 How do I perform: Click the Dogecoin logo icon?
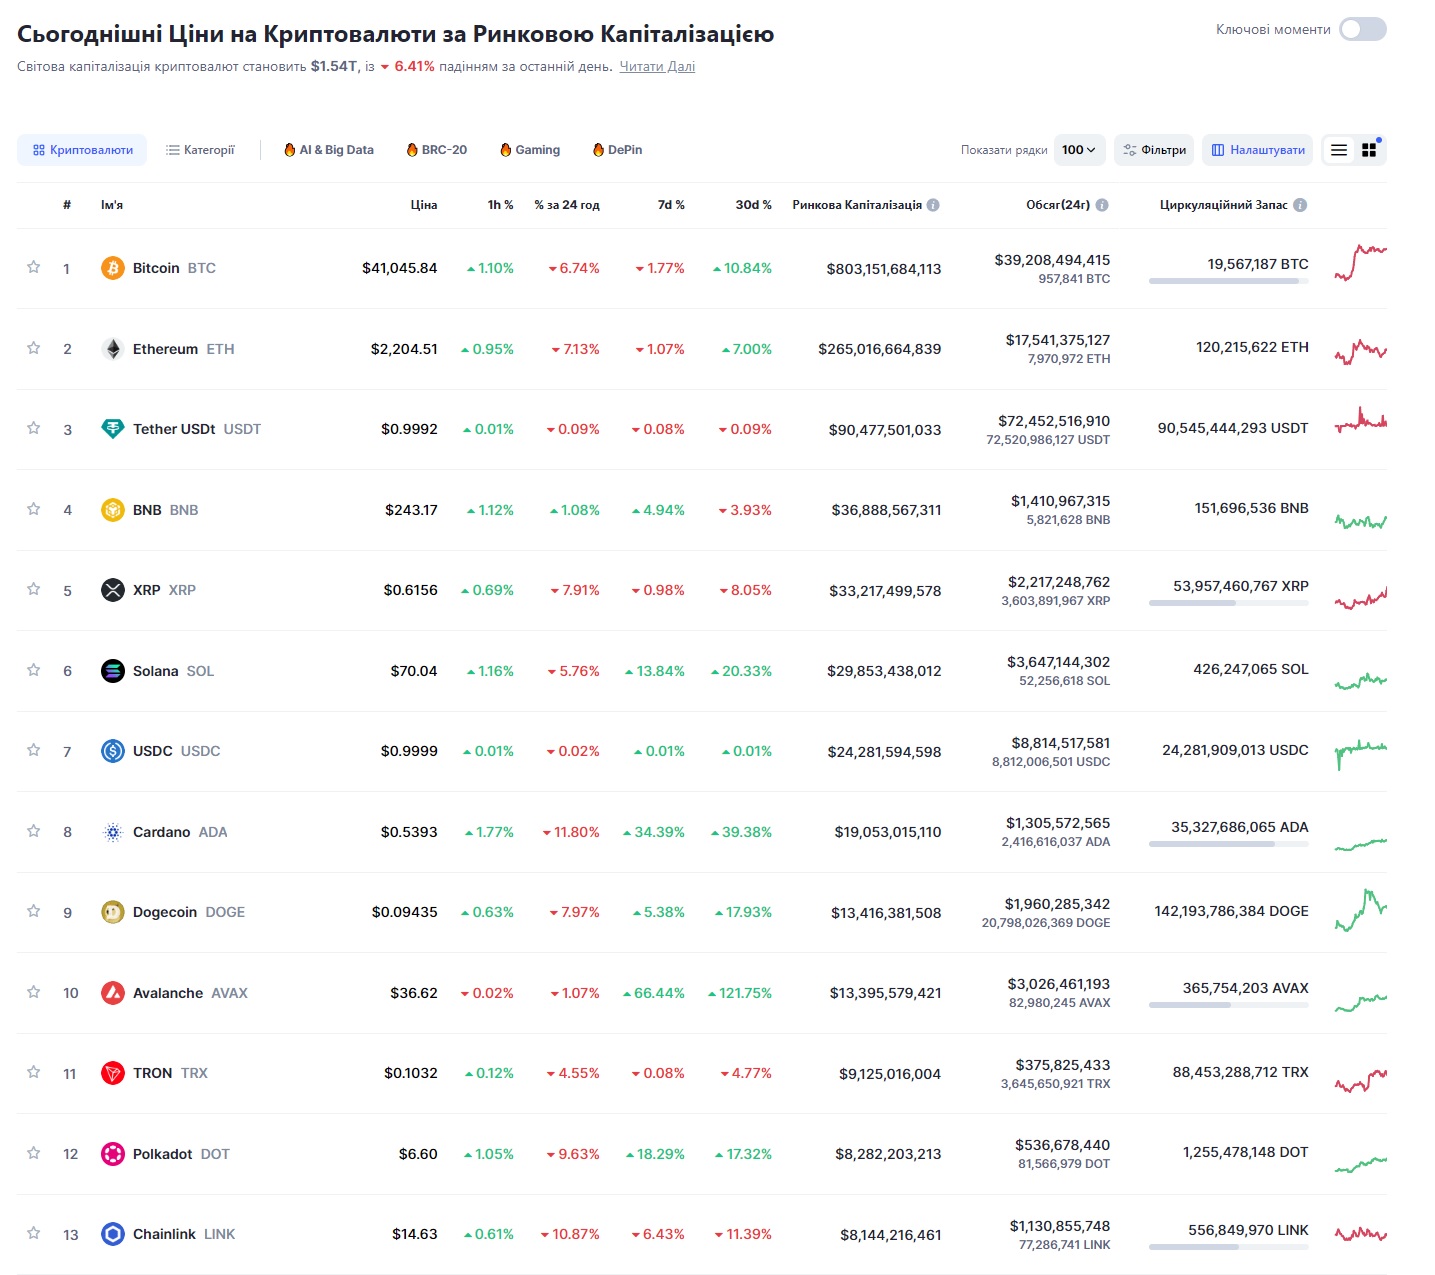[x=113, y=912]
